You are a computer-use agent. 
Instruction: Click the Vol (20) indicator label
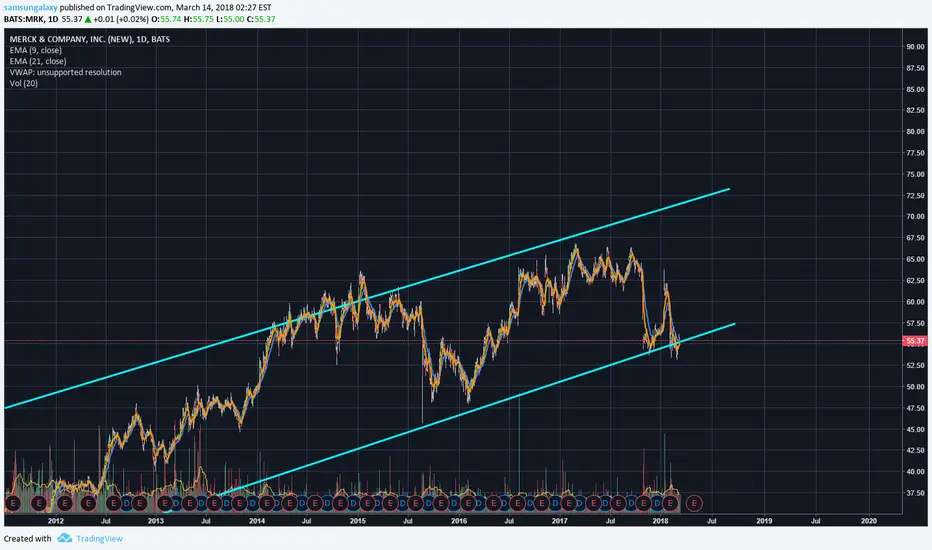(24, 83)
